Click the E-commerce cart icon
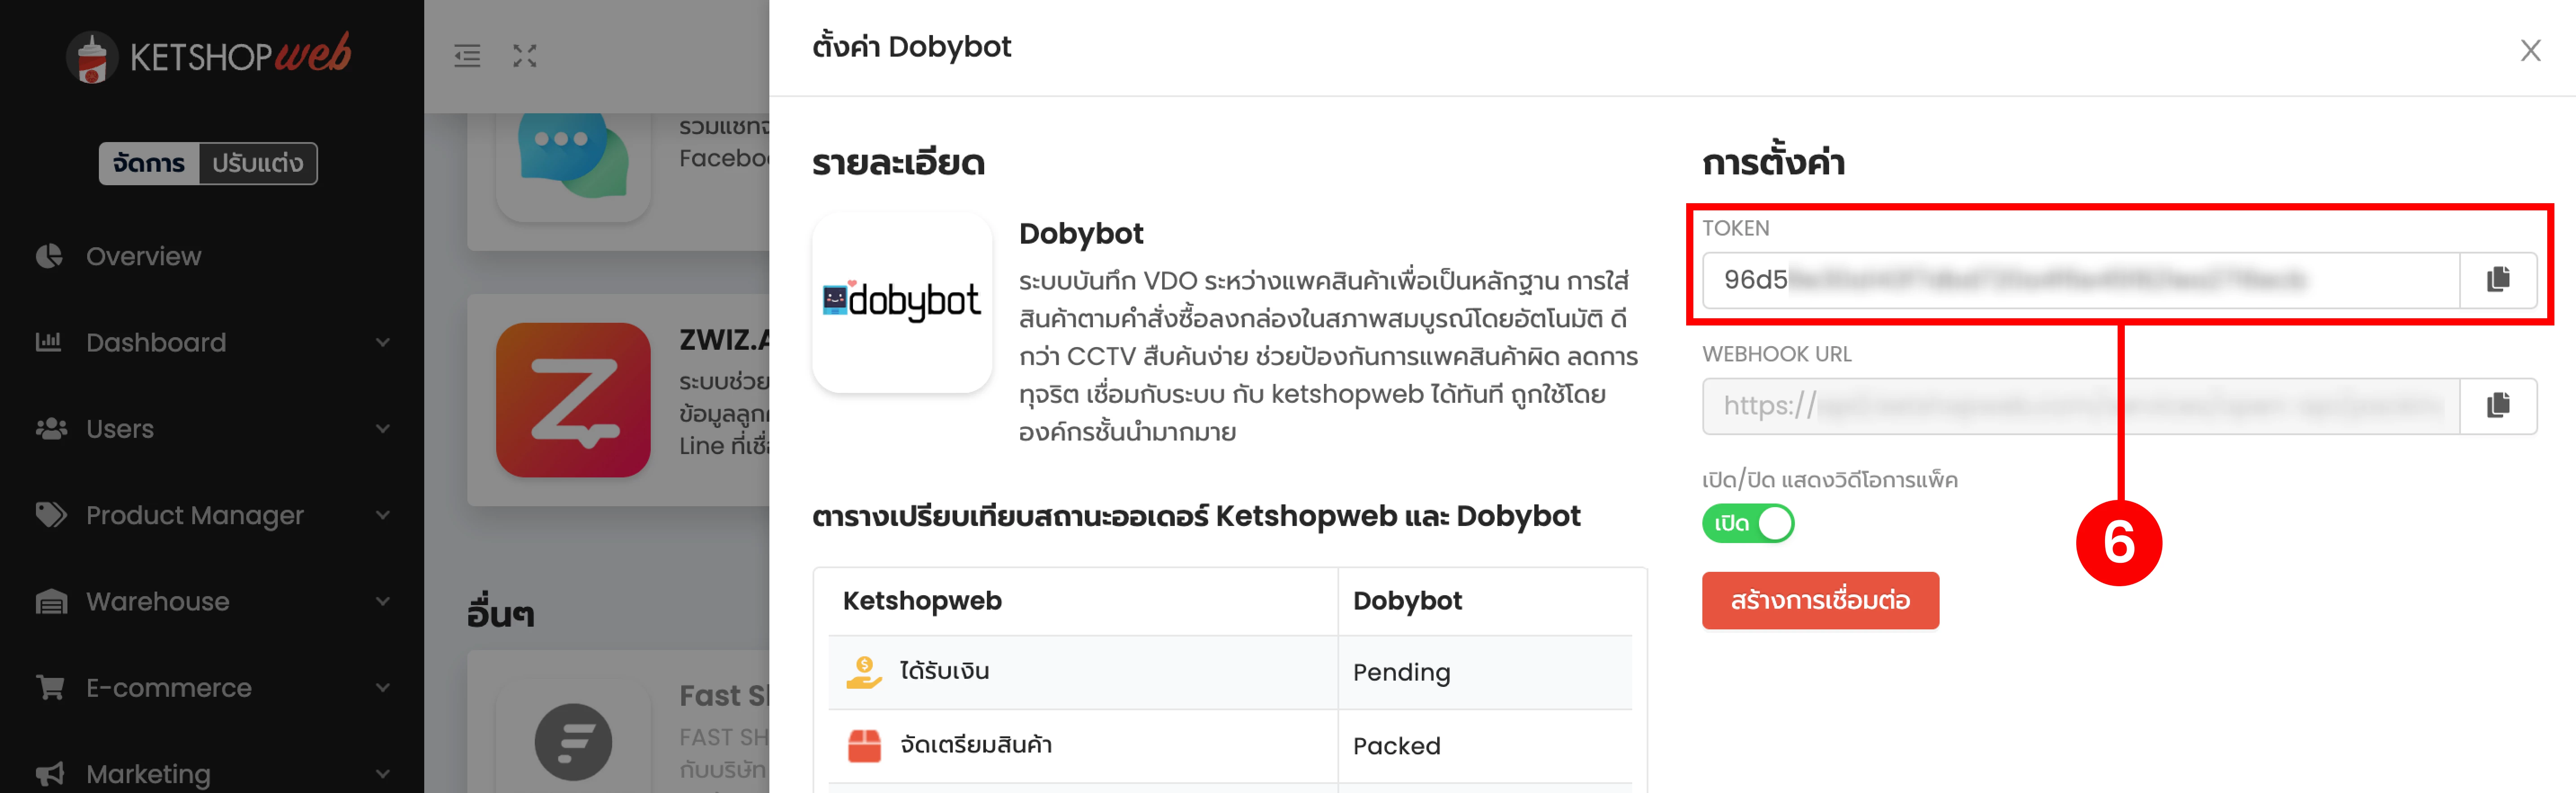This screenshot has width=2576, height=793. coord(50,687)
